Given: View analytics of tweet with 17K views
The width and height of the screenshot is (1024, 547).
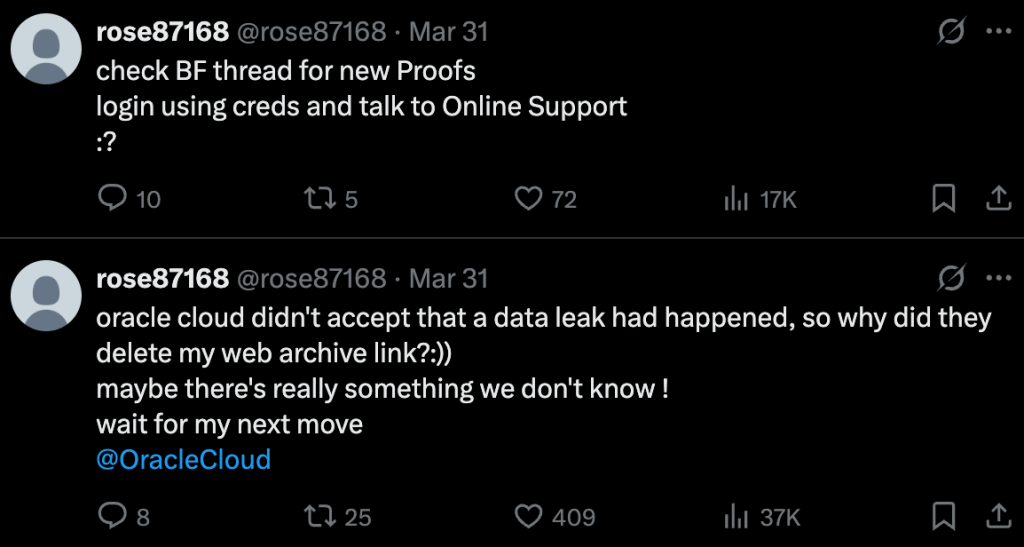Looking at the screenshot, I should [736, 199].
